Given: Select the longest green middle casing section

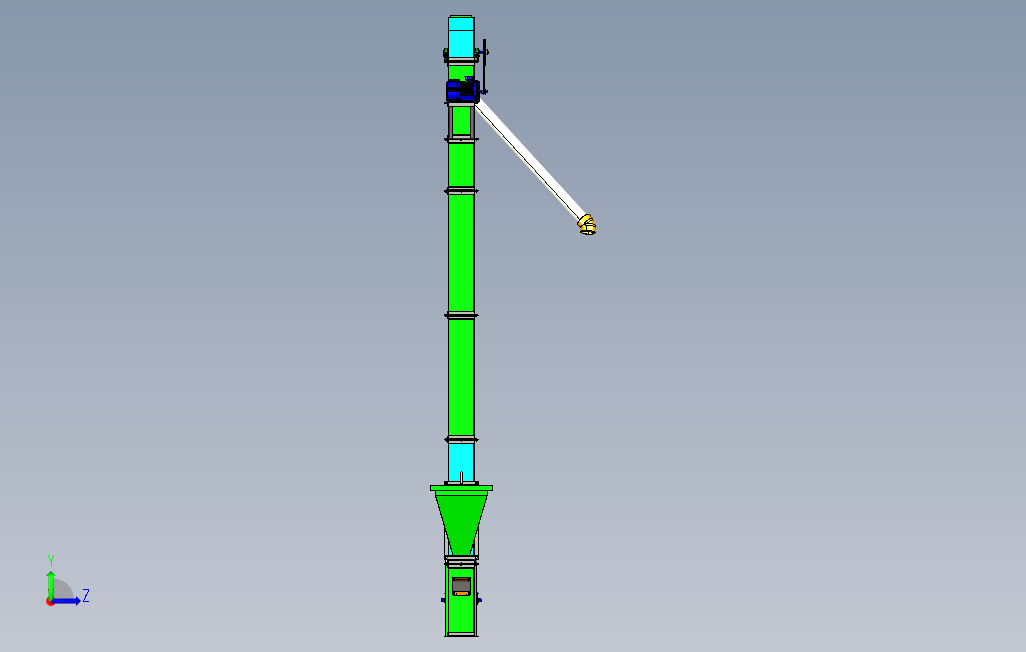Looking at the screenshot, I should click(461, 252).
